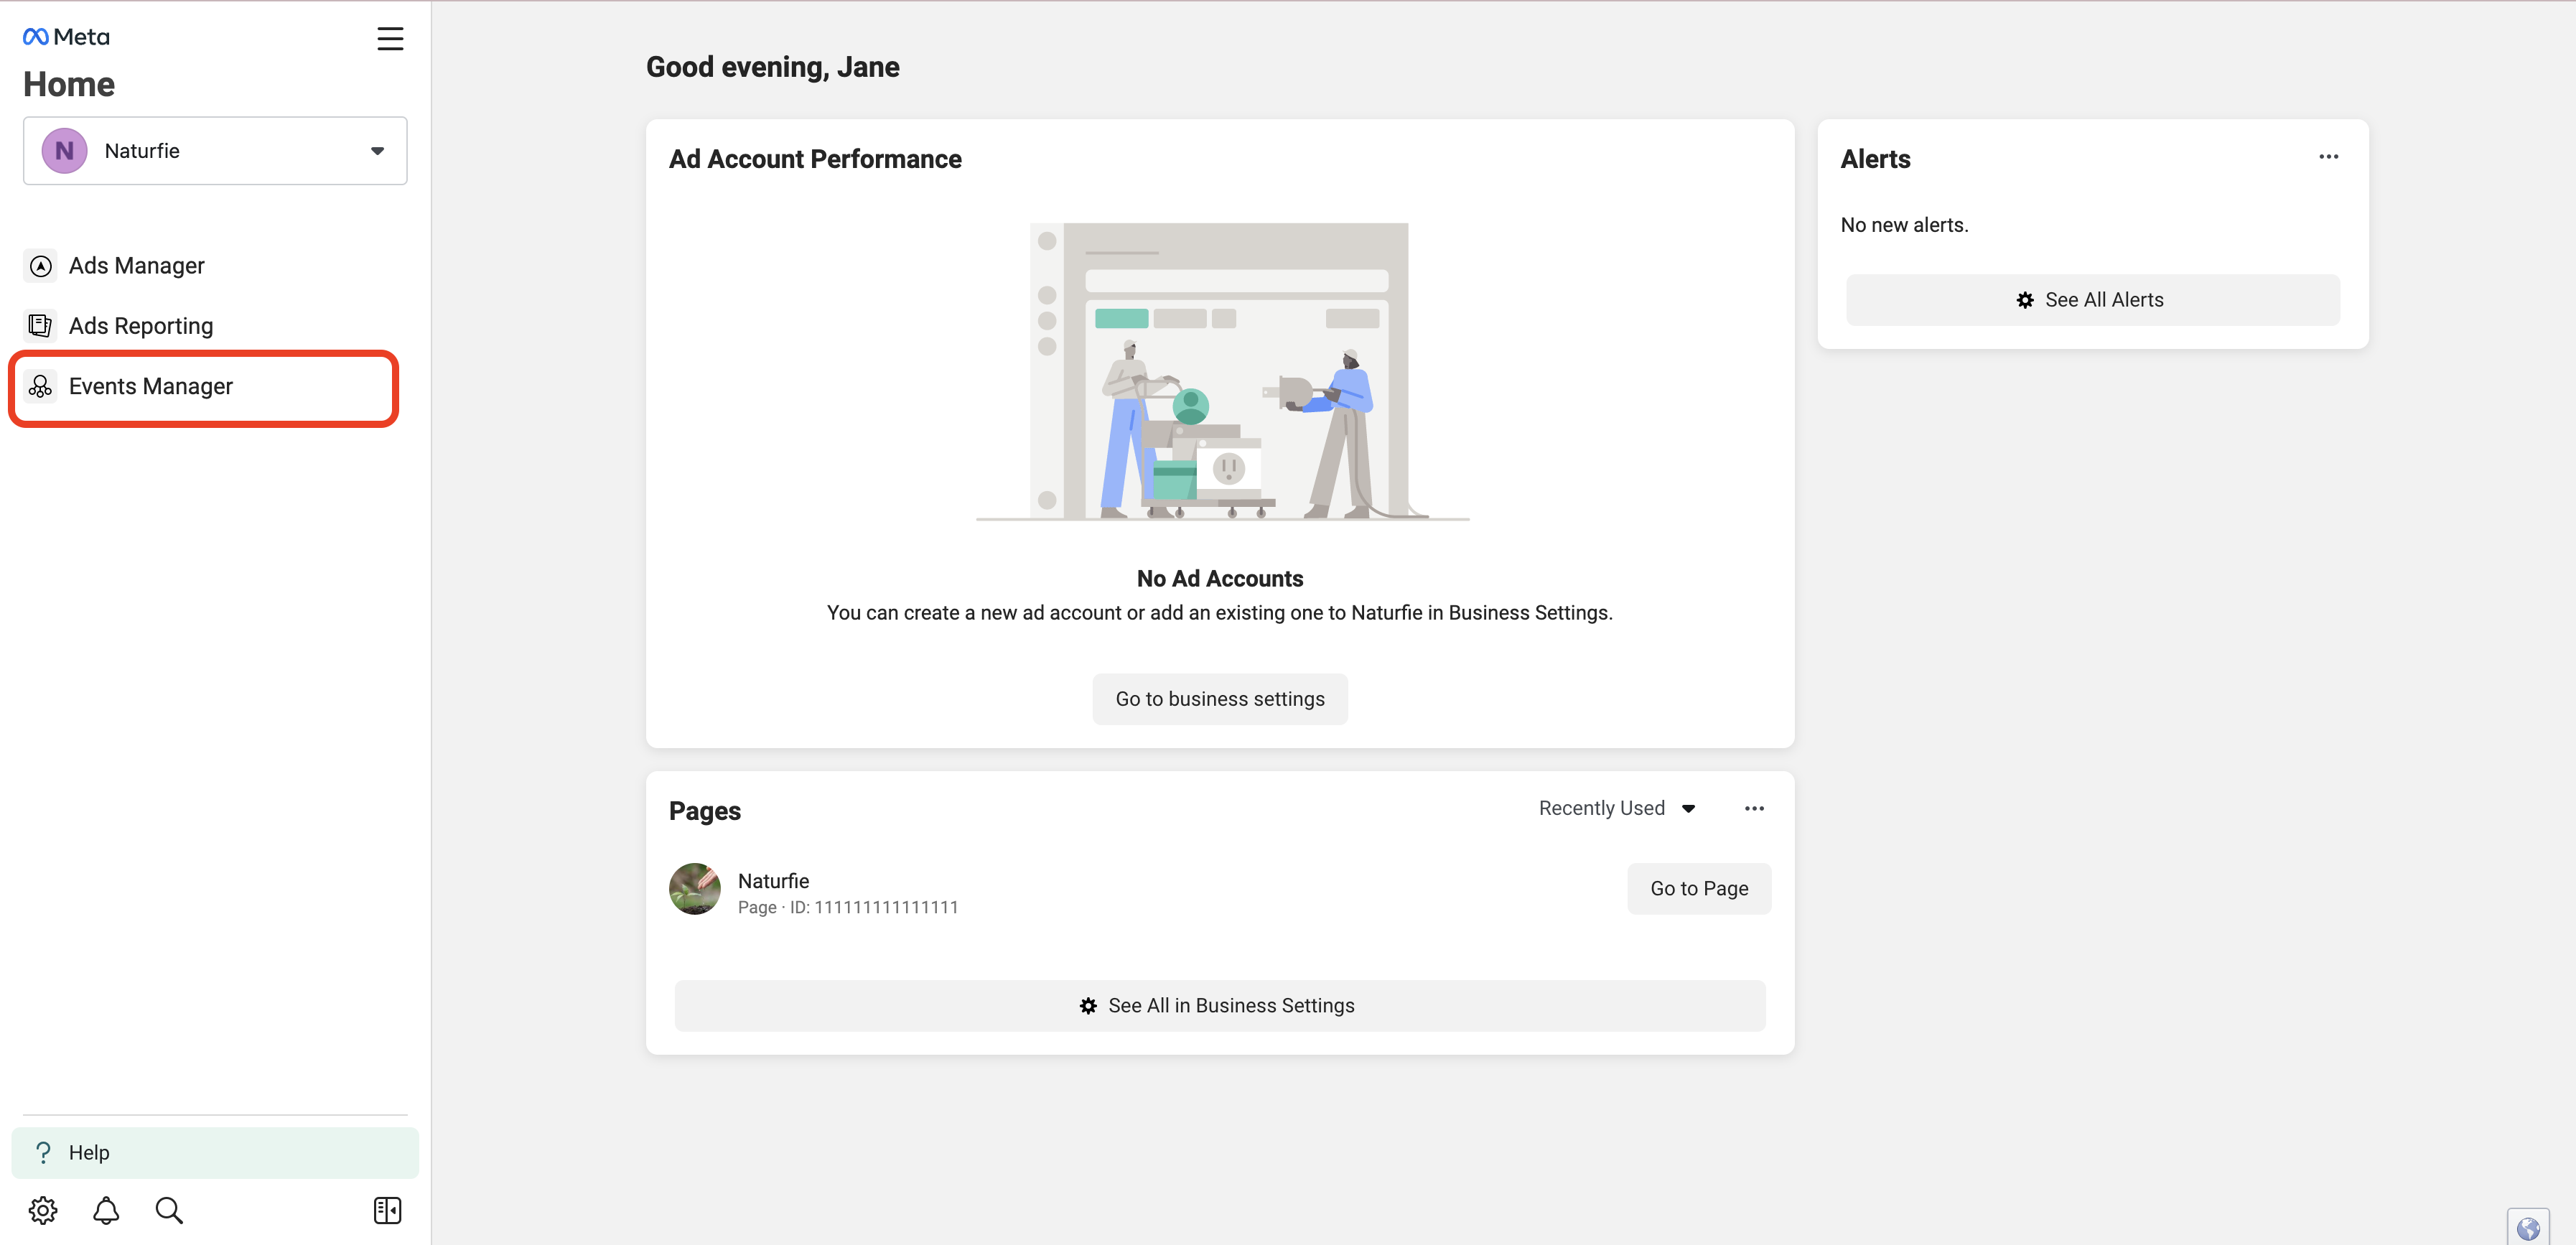2576x1245 pixels.
Task: Click the Home heading in the sidebar
Action: (69, 85)
